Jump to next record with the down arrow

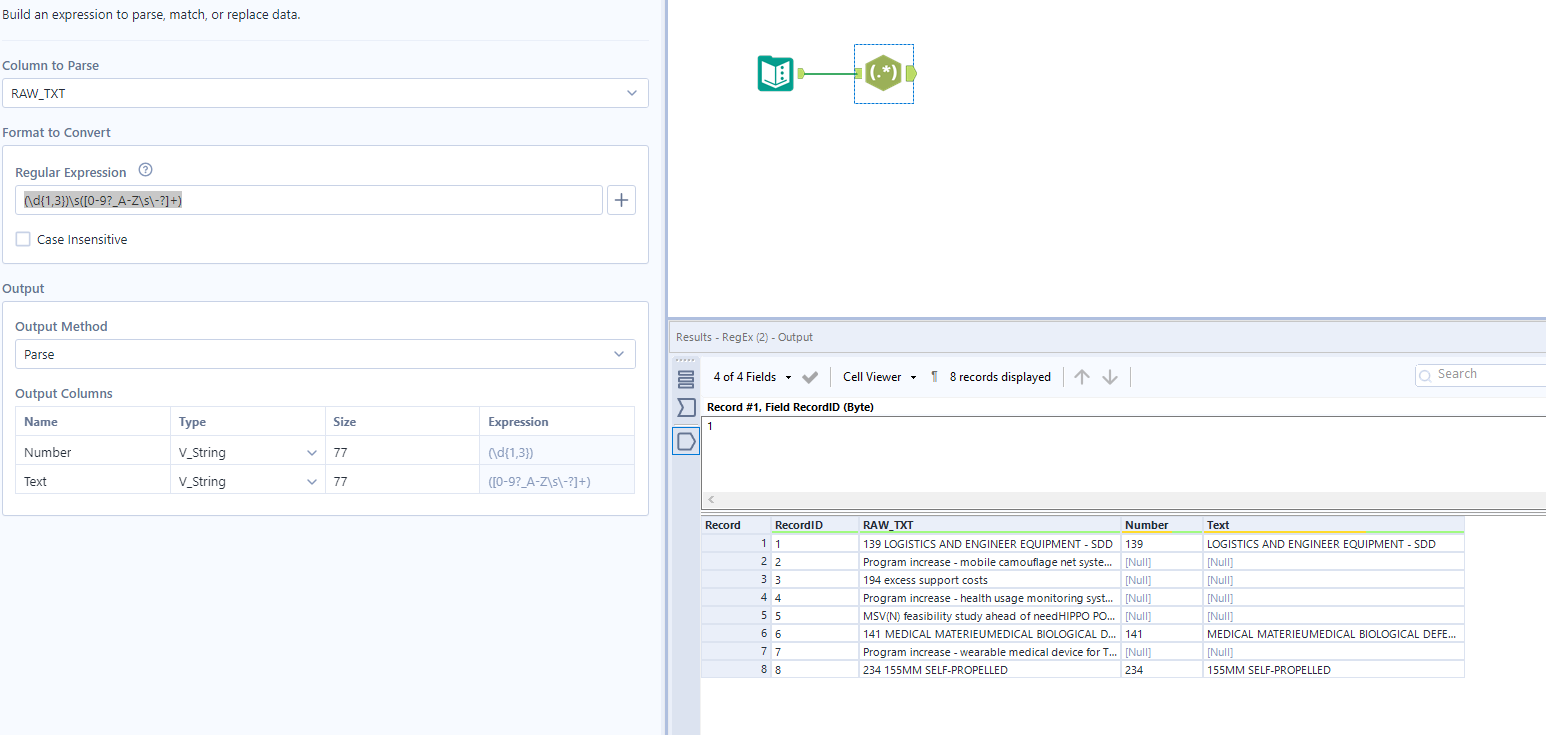[x=1110, y=377]
